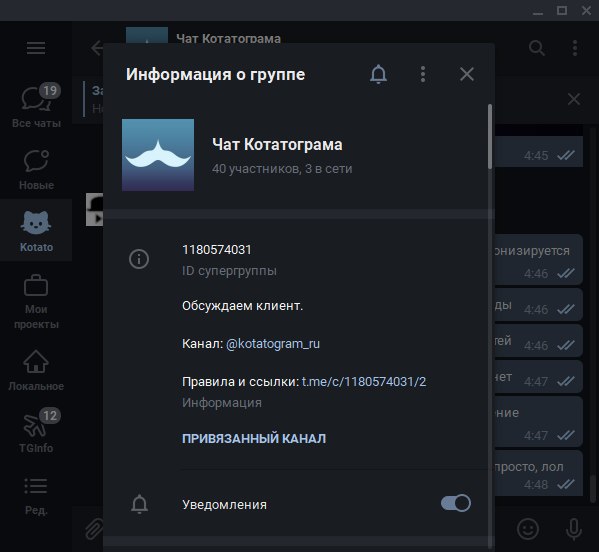Screen dimensions: 599x552
Task: Click the supergroup ID 1180574031
Action: (x=217, y=250)
